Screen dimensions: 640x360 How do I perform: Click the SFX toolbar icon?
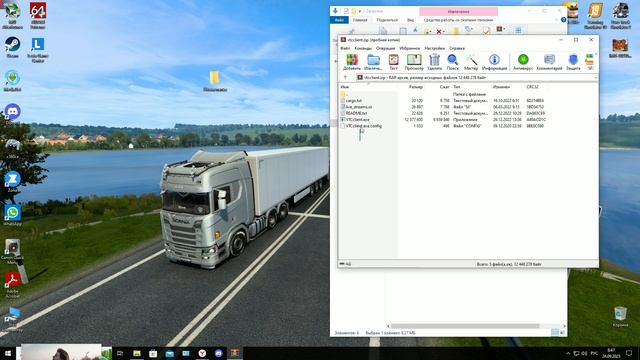coord(590,62)
